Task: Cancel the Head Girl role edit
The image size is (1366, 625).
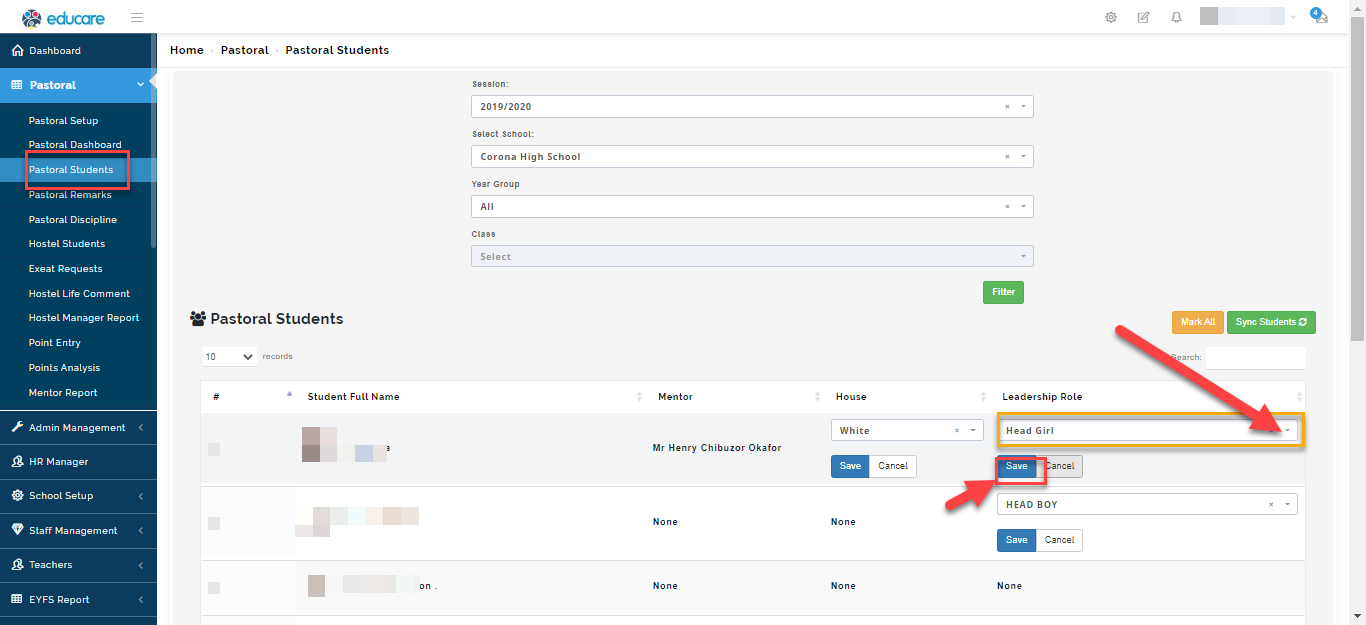Action: (x=1060, y=466)
